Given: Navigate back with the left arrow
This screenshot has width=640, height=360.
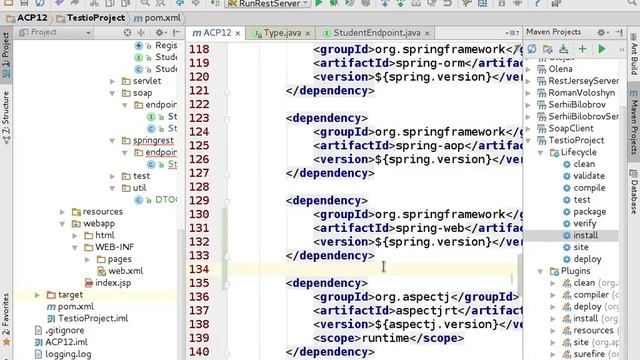Looking at the screenshot, I should pyautogui.click(x=180, y=3).
